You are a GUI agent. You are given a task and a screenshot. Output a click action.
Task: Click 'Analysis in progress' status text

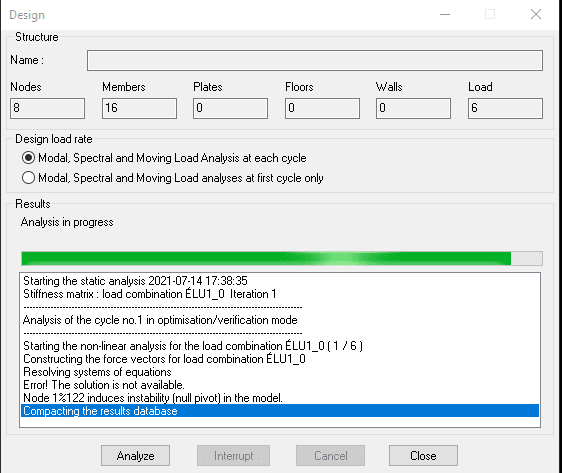67,222
